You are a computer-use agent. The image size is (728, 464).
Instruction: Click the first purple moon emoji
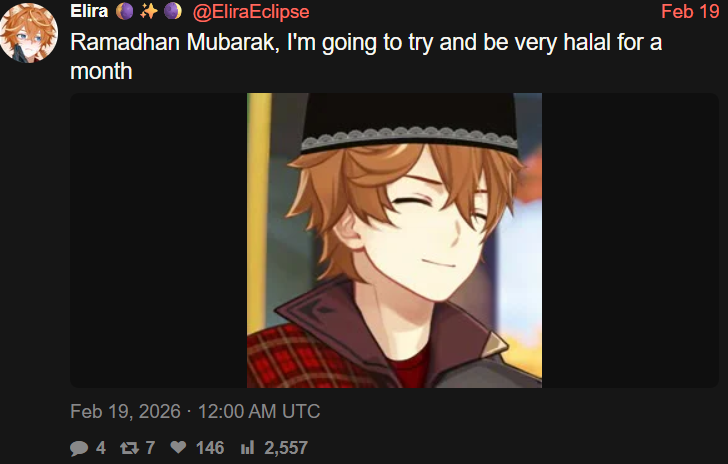(124, 11)
